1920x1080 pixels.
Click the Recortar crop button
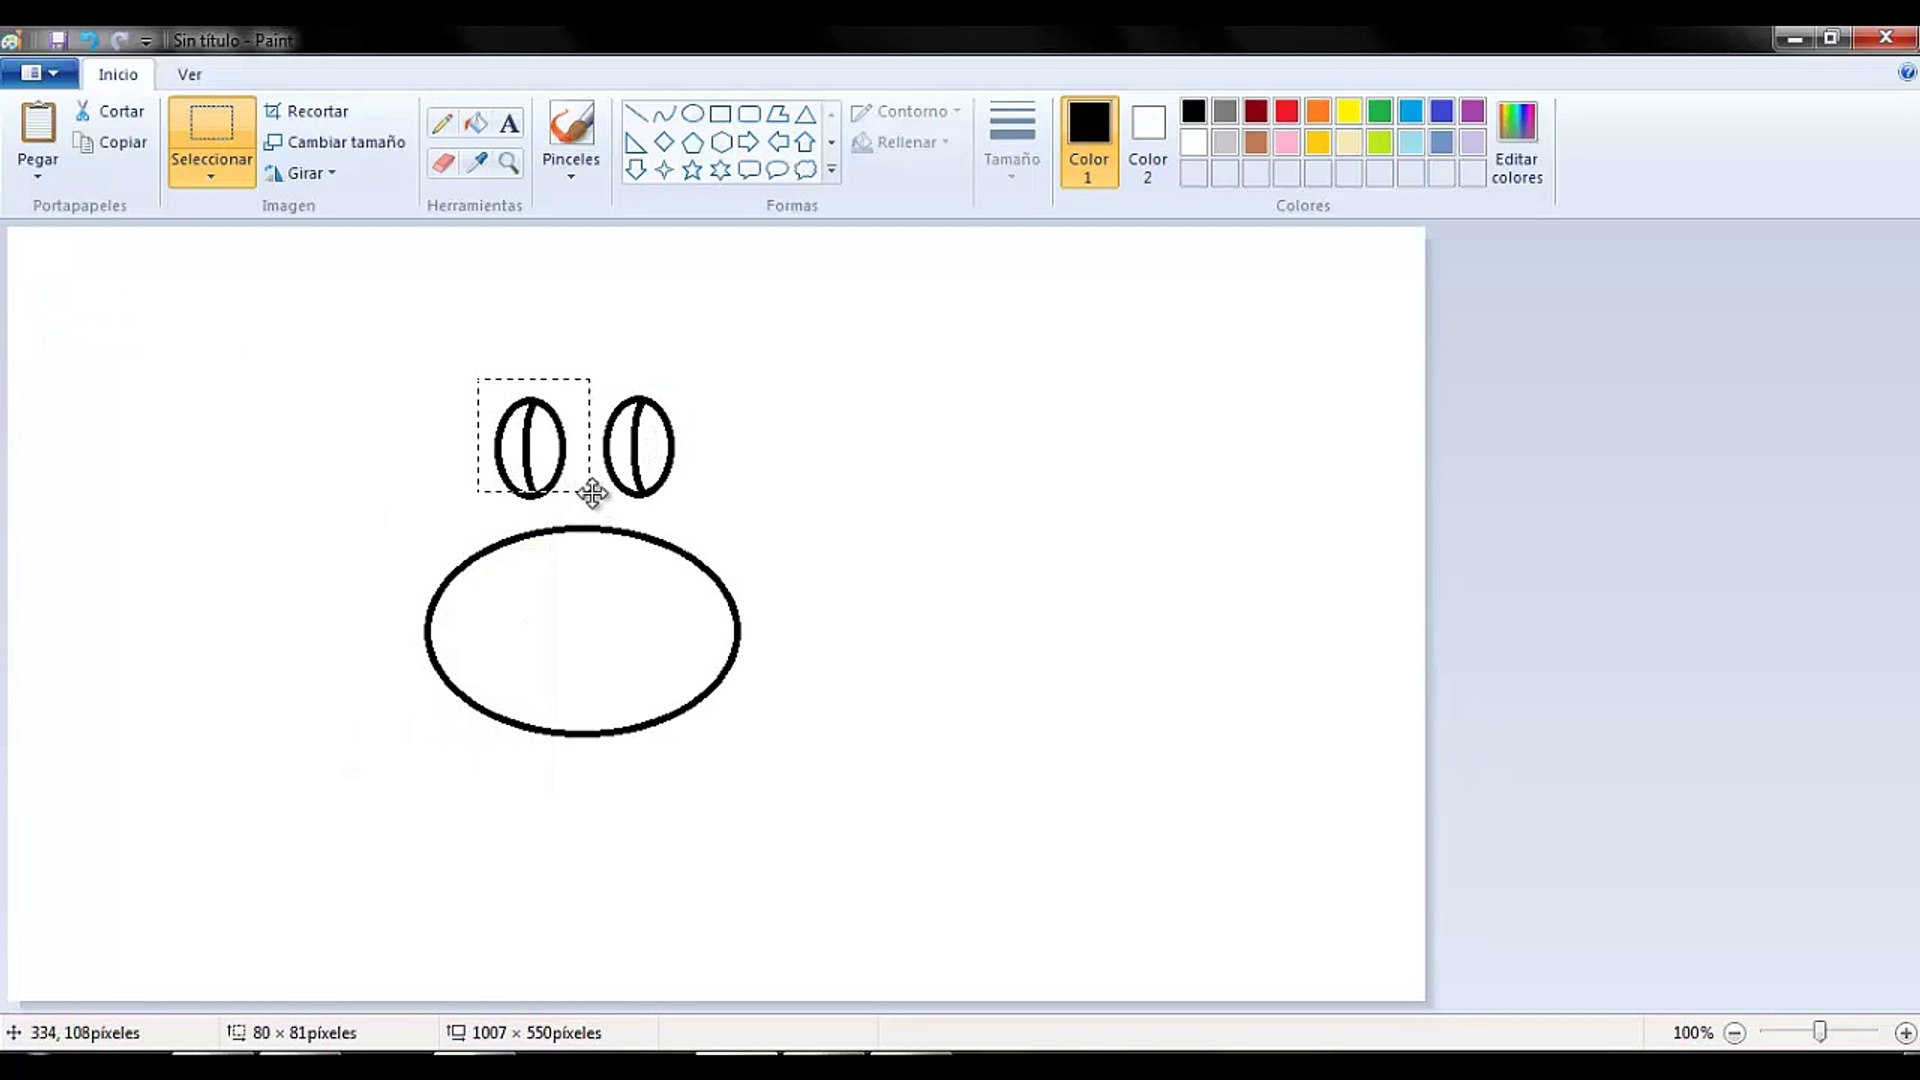[306, 111]
